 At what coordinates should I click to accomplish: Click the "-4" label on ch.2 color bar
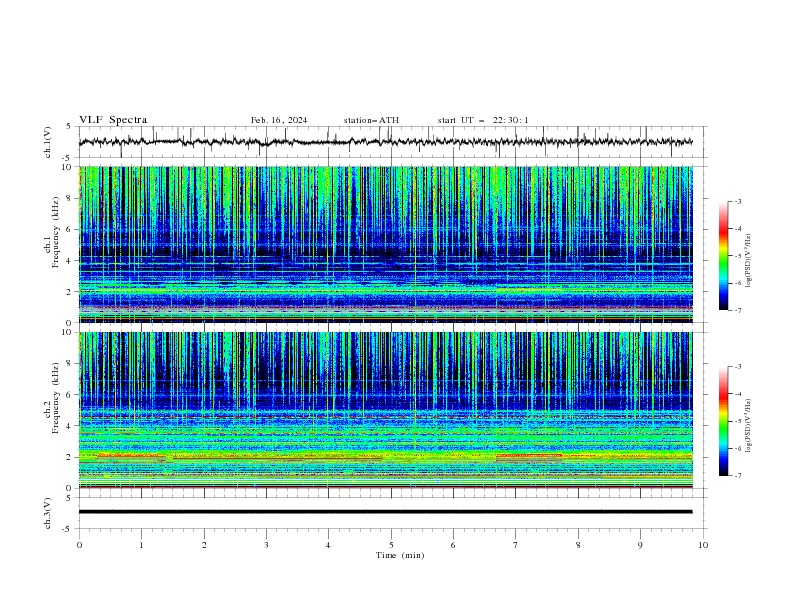pyautogui.click(x=737, y=394)
